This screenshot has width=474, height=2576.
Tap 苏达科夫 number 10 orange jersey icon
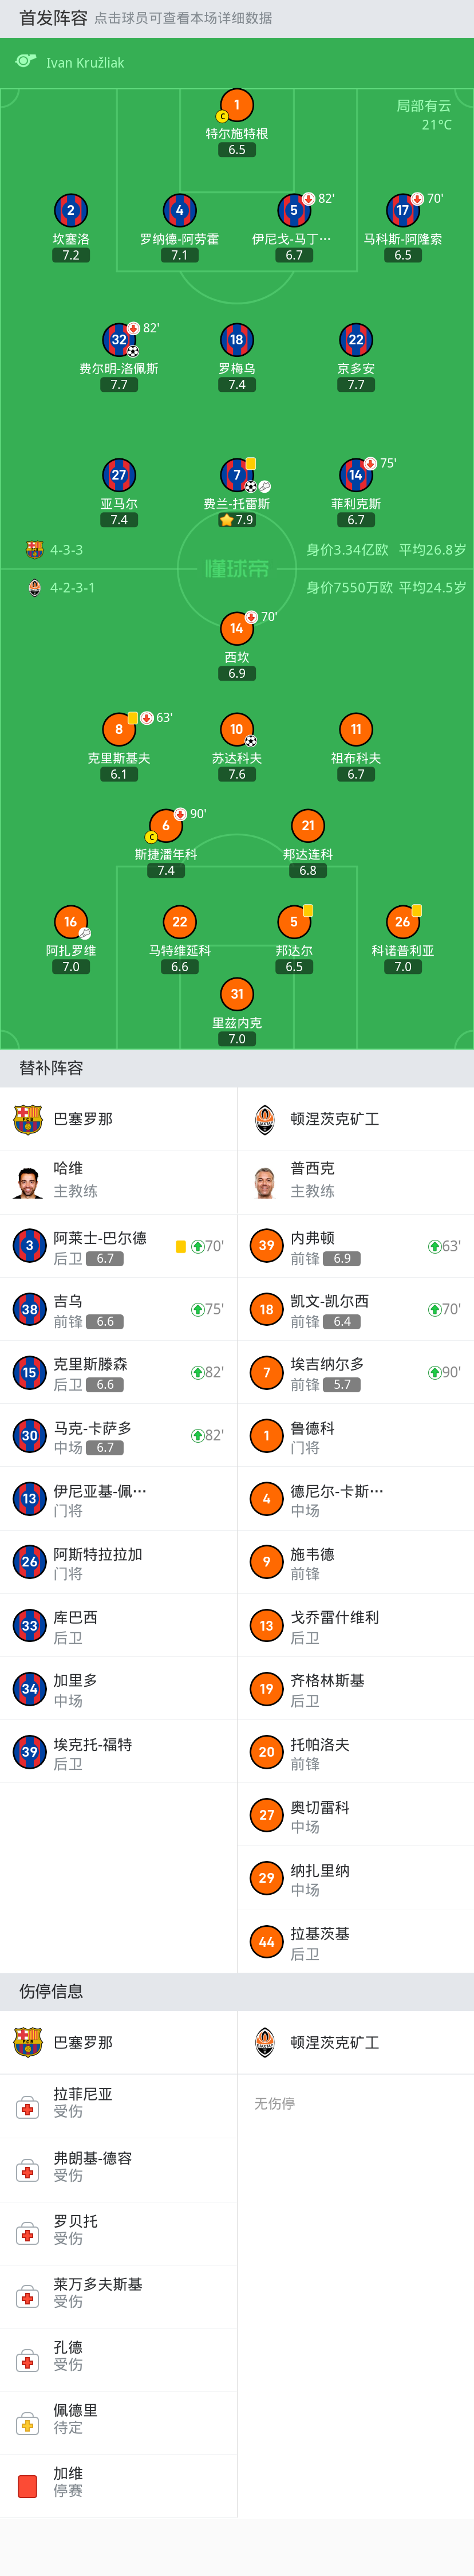[237, 729]
